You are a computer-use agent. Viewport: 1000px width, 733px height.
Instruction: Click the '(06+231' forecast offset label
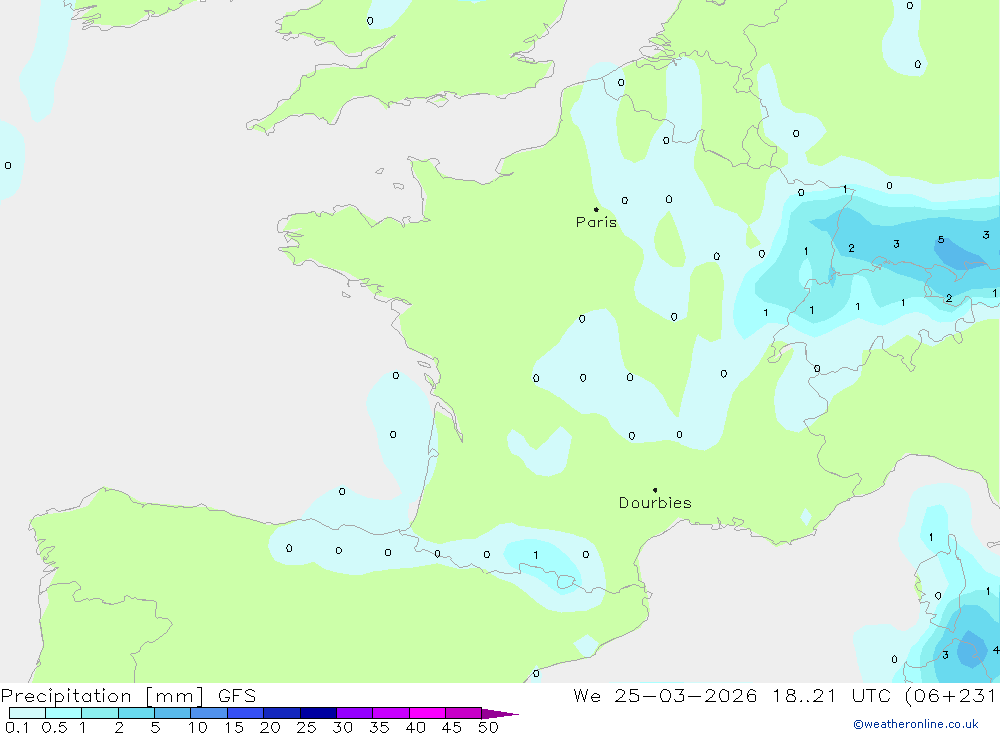coord(951,696)
